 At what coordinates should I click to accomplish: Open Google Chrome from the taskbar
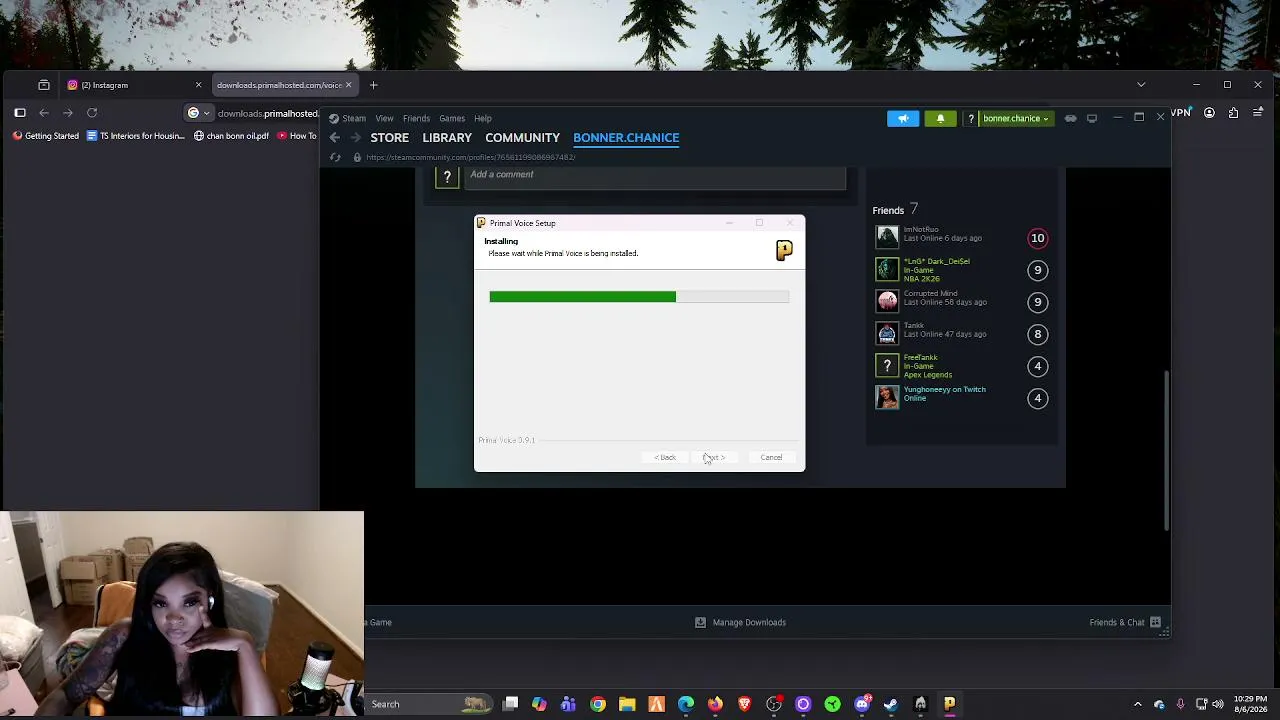[598, 704]
